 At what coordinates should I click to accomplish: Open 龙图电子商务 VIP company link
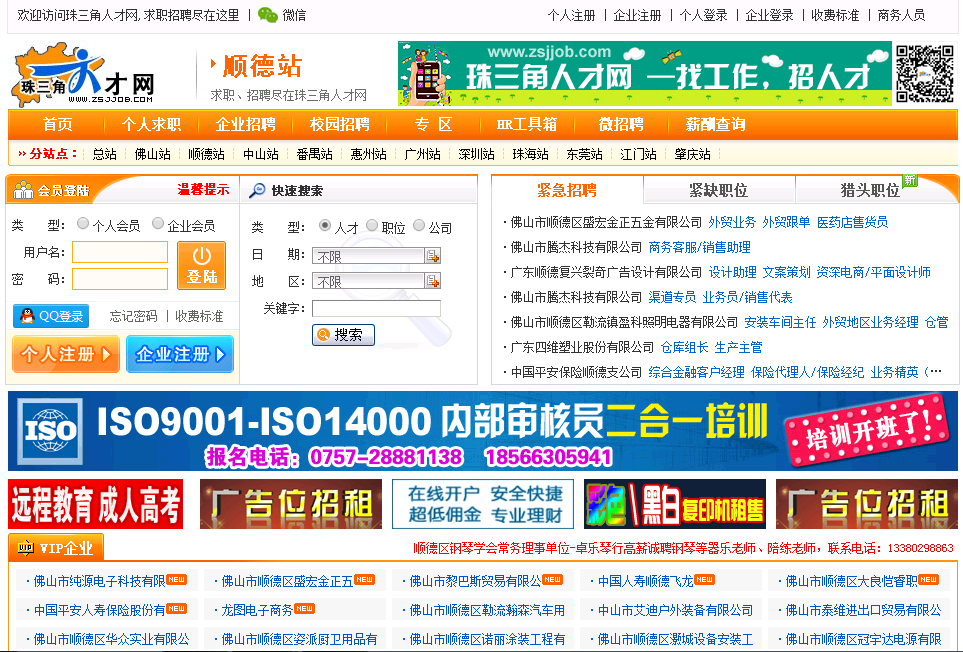pyautogui.click(x=257, y=610)
